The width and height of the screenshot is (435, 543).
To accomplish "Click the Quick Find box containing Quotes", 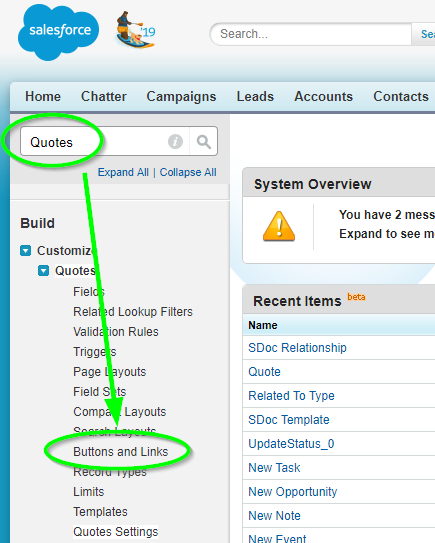I will click(119, 141).
